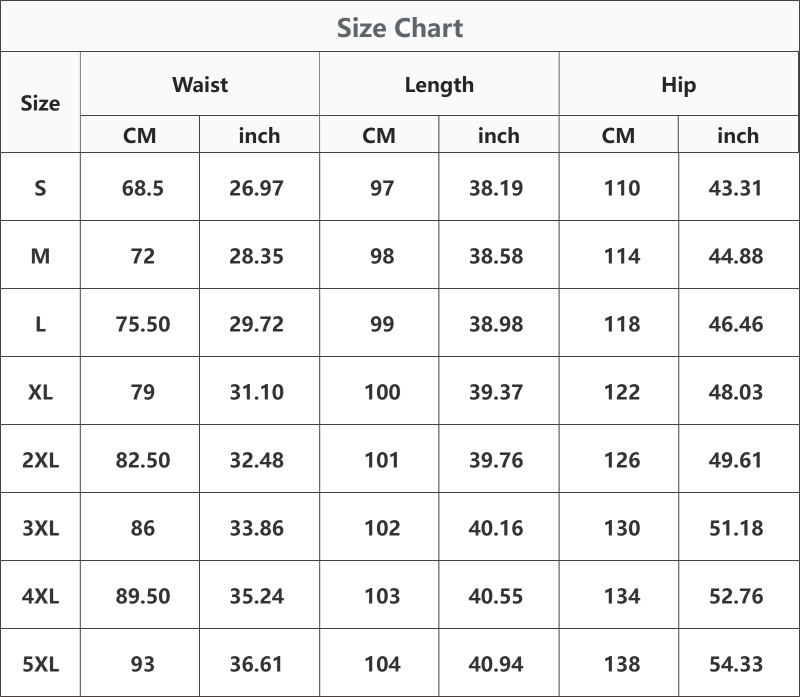Viewport: 800px width, 697px height.
Task: Select the Hip column header
Action: 679,85
